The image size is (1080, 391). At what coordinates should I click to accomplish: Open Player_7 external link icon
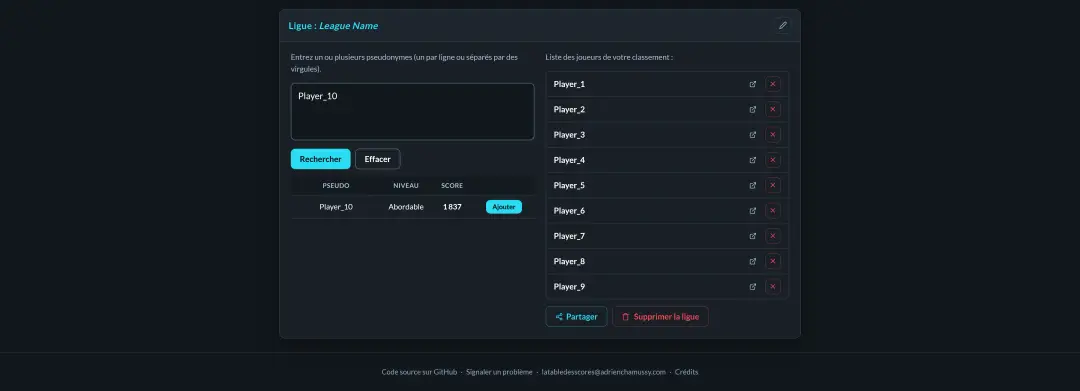[752, 236]
